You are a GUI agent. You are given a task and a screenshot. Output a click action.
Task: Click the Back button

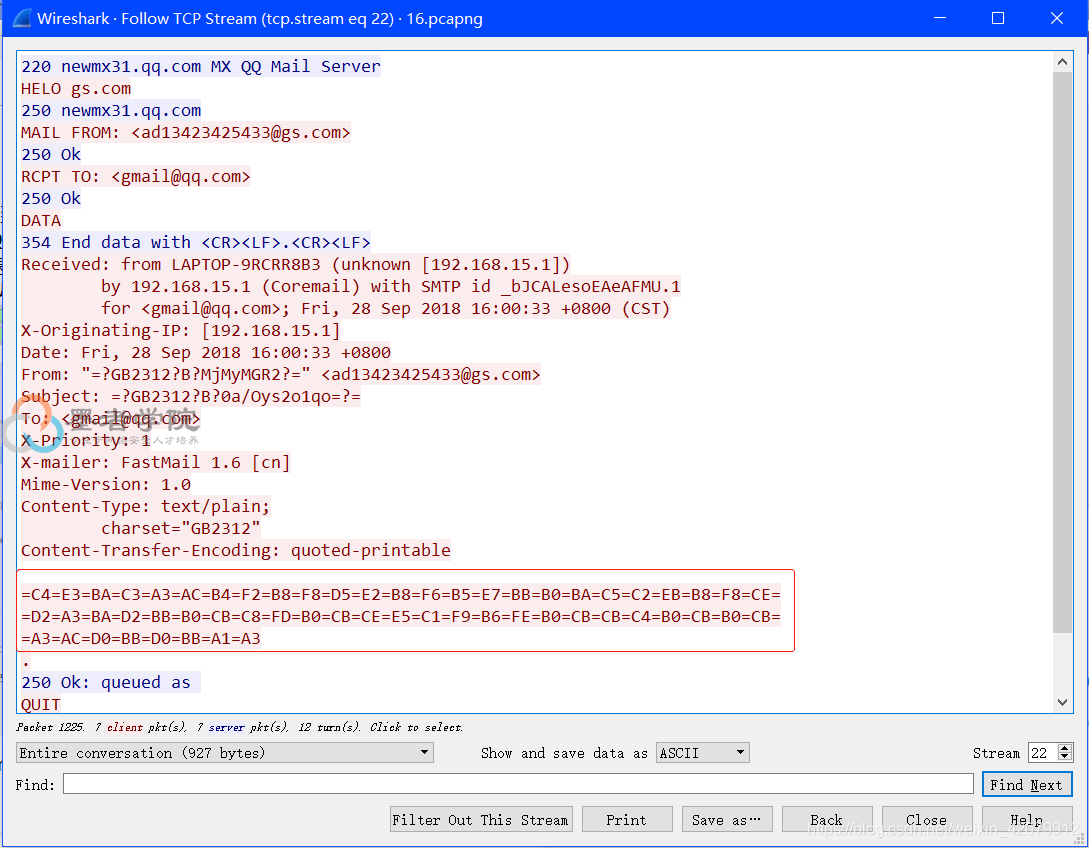point(826,820)
